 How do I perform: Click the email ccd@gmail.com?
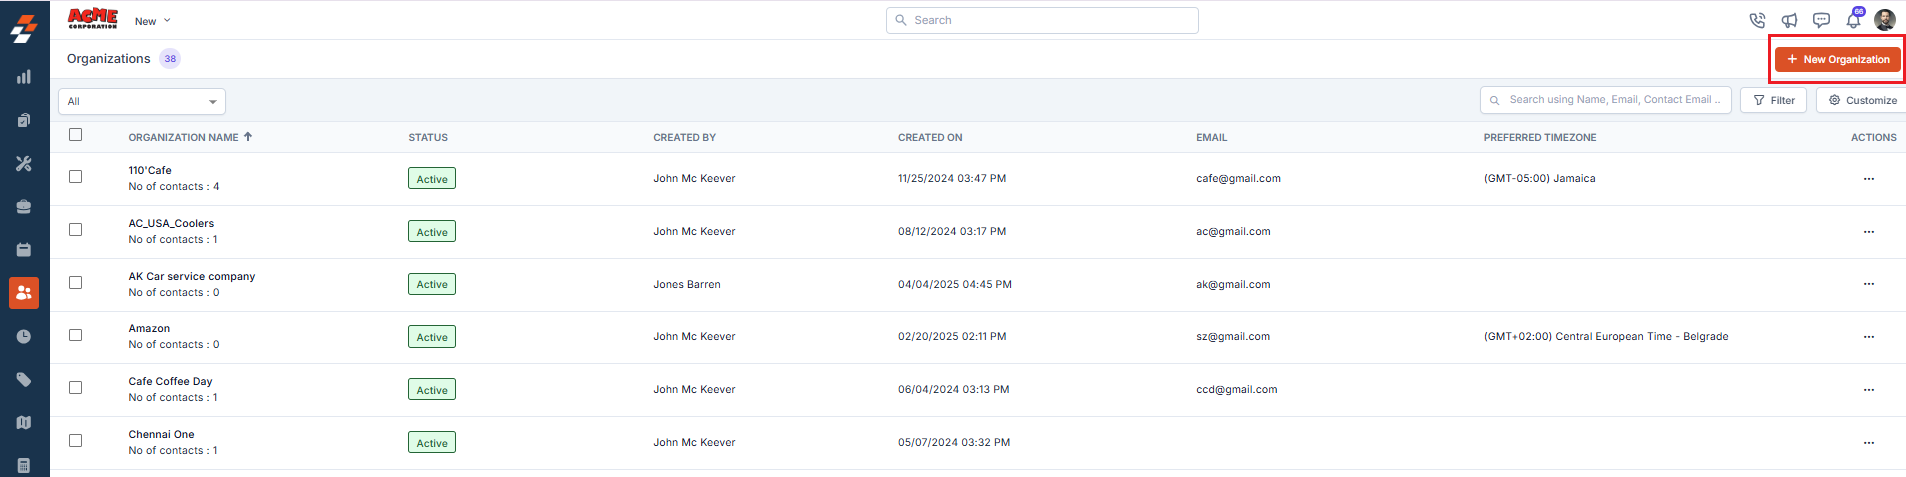[x=1237, y=390]
